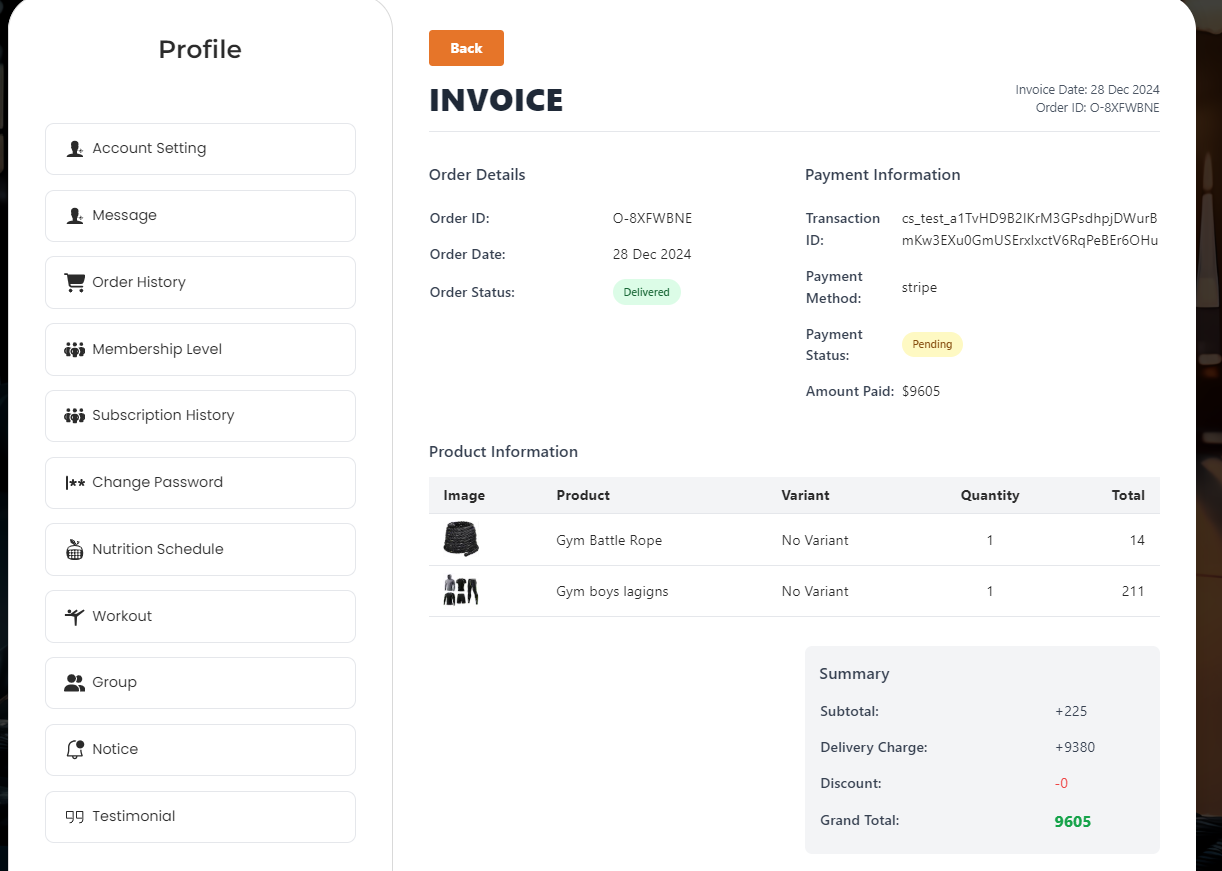
Task: Click the Workout figure icon
Action: click(75, 616)
